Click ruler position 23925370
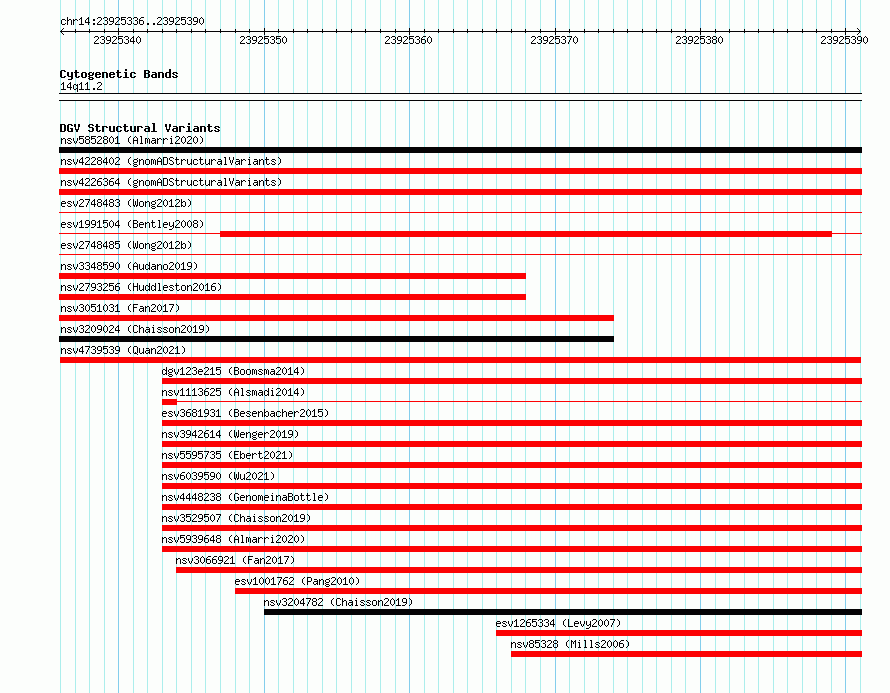Image resolution: width=890 pixels, height=693 pixels. 555,40
